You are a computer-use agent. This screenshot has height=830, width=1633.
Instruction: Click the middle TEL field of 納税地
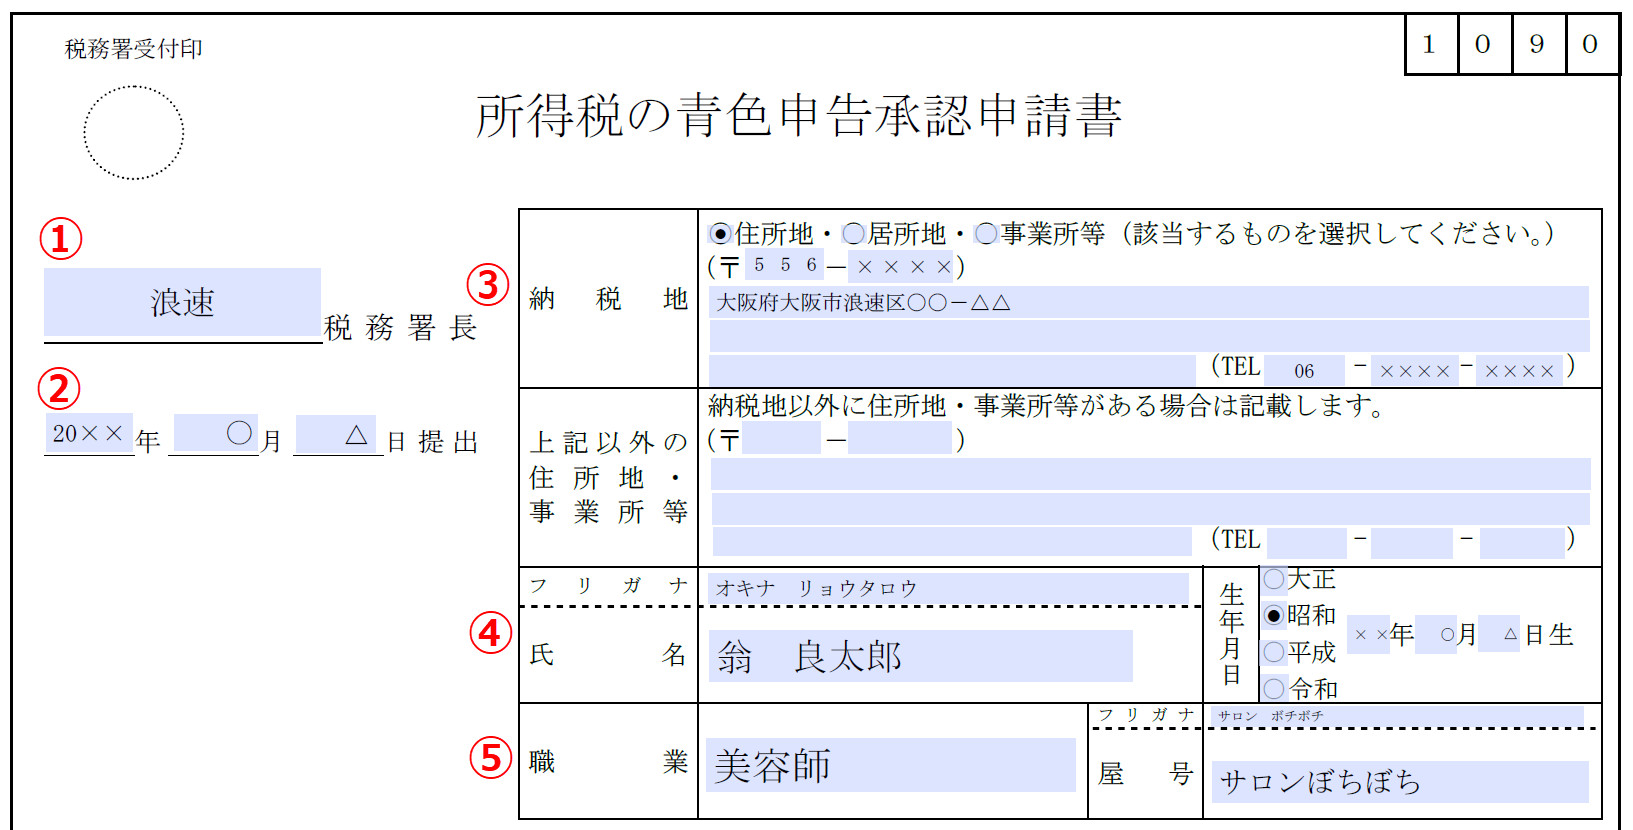[x=1414, y=370]
